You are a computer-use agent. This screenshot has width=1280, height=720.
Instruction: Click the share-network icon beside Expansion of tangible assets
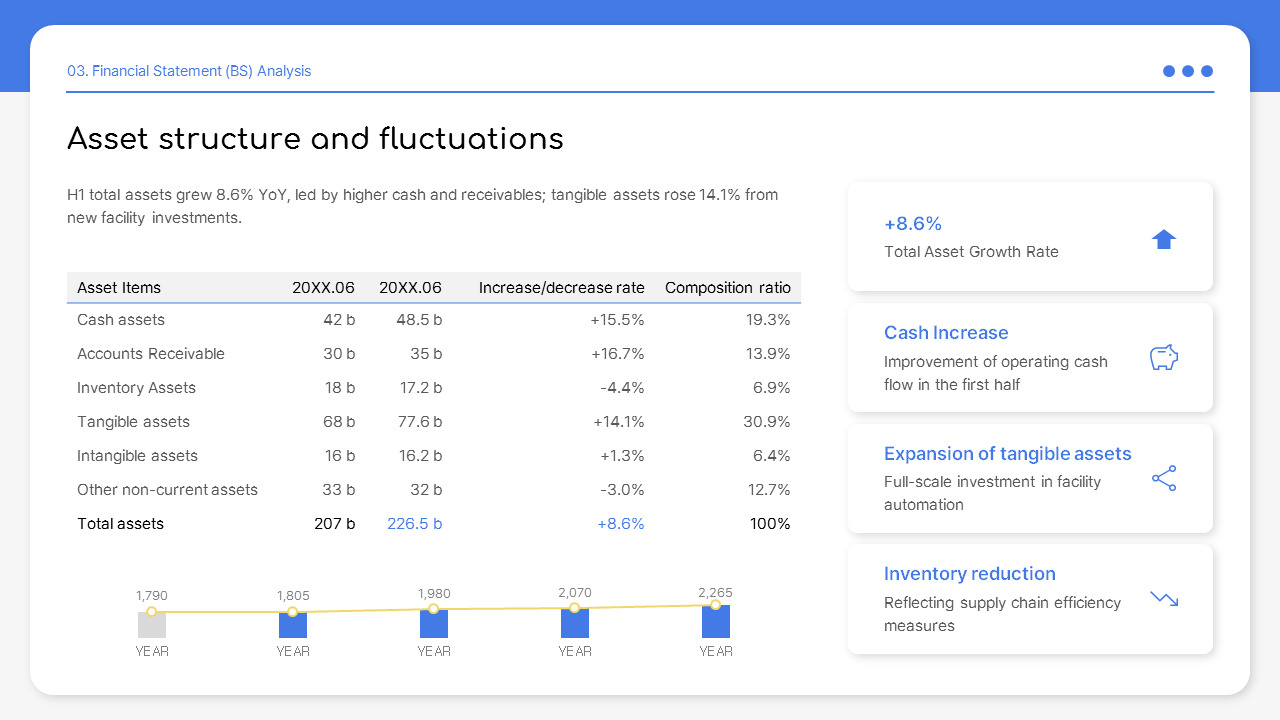(x=1163, y=478)
